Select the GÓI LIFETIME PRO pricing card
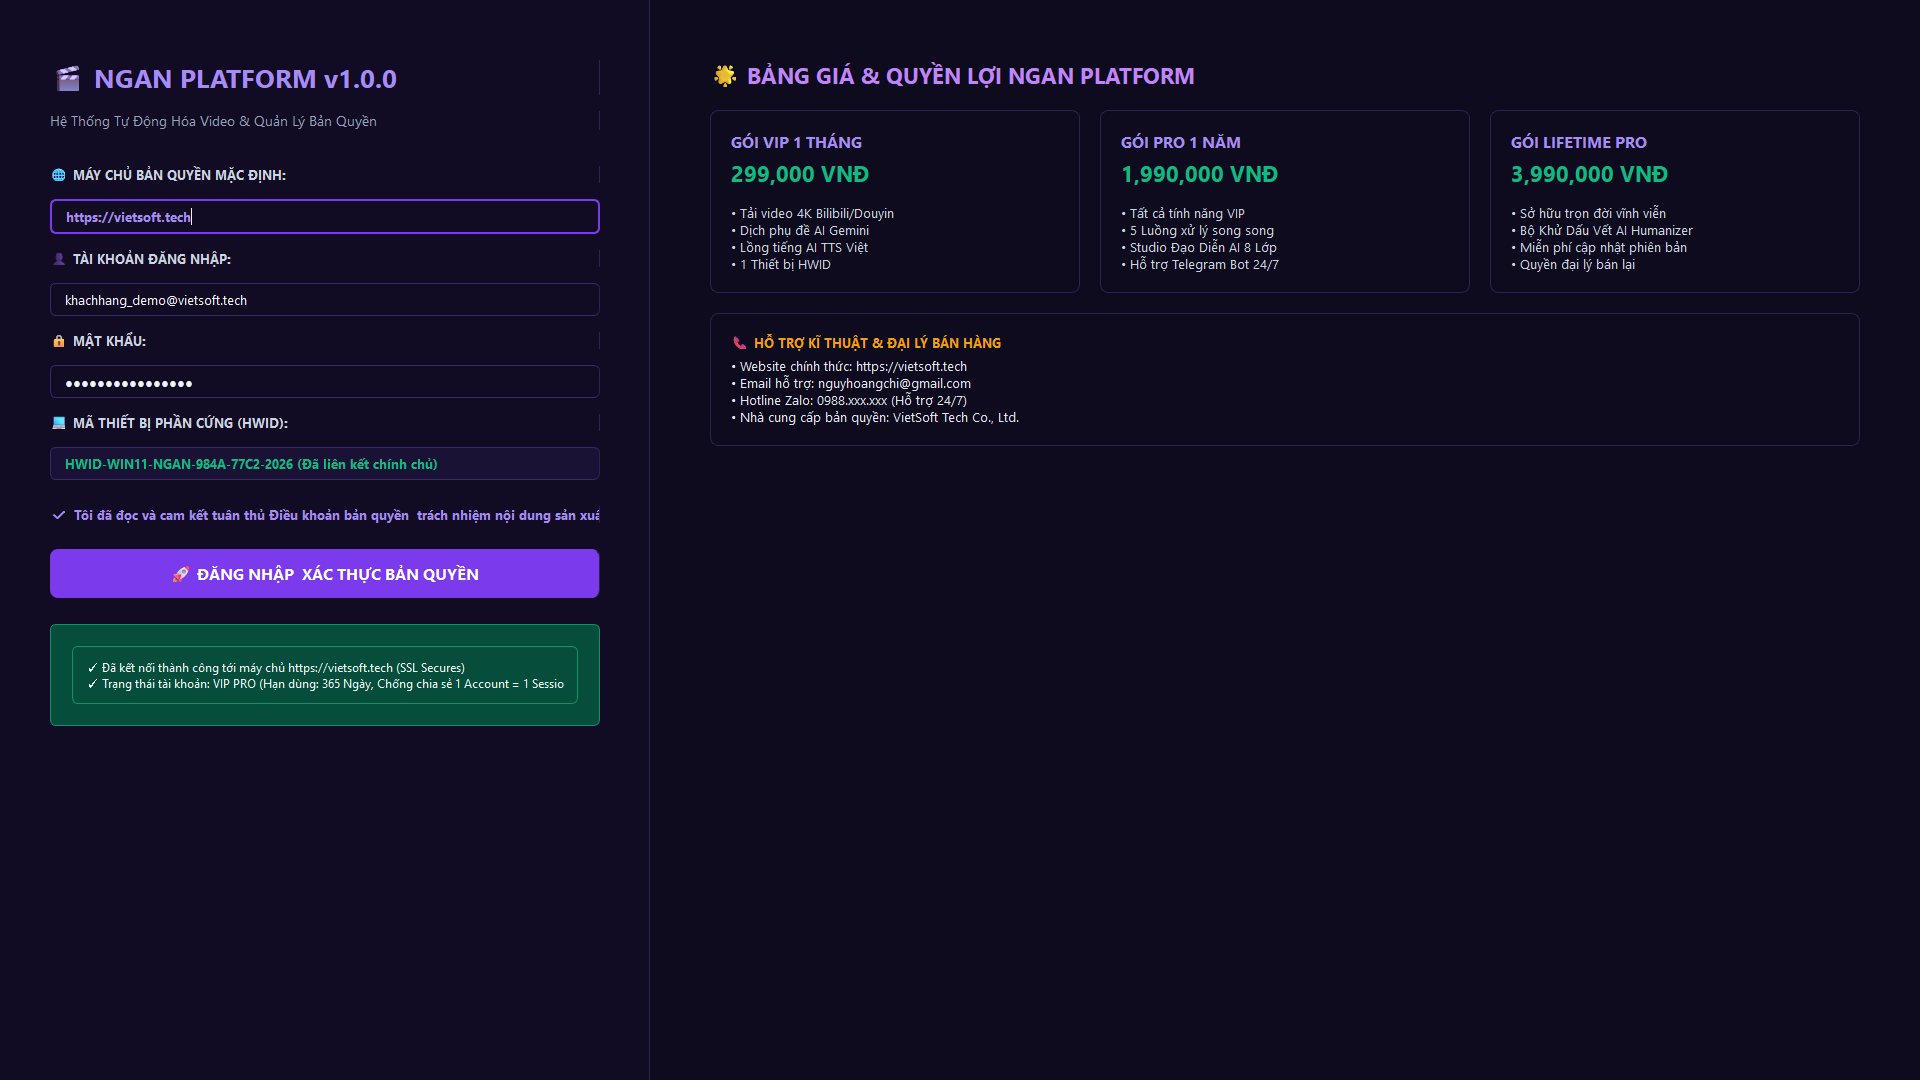This screenshot has width=1920, height=1080. click(x=1675, y=202)
